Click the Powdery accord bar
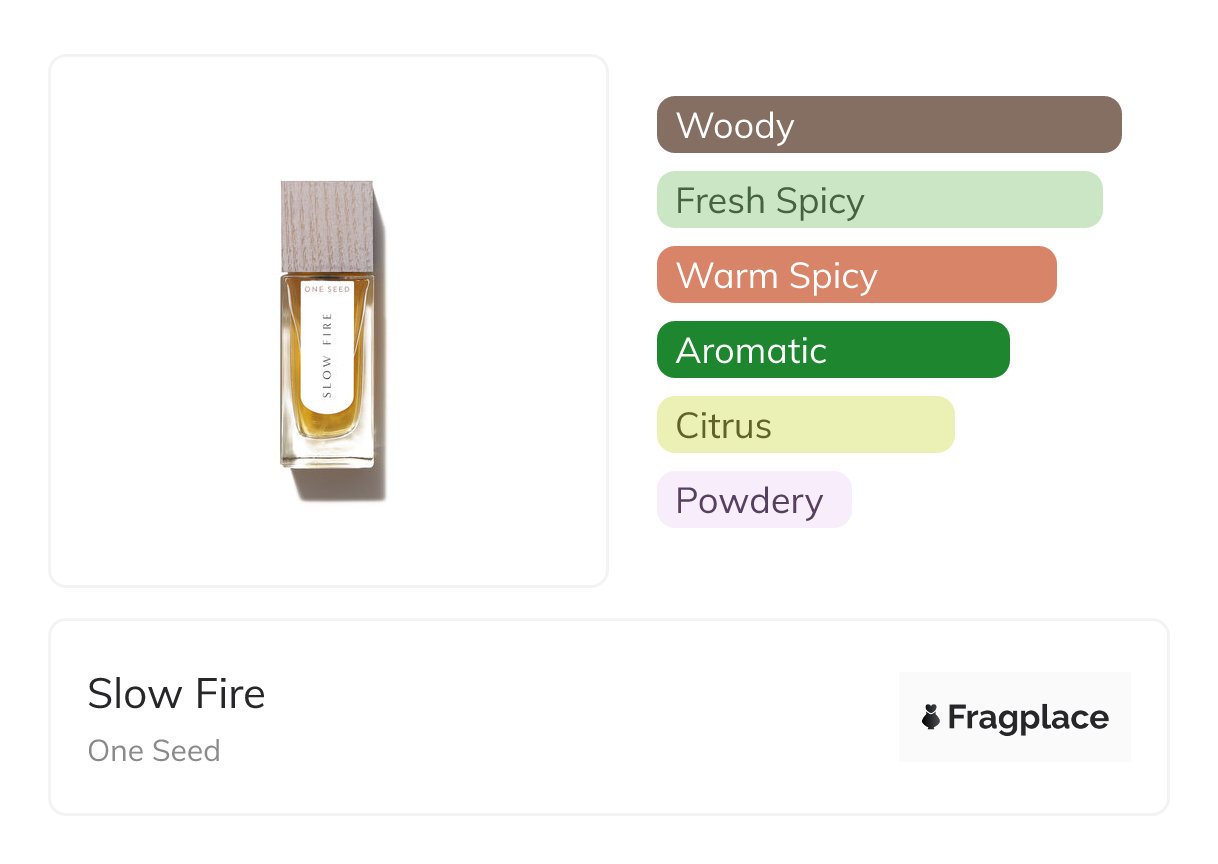The image size is (1218, 864). click(x=753, y=500)
